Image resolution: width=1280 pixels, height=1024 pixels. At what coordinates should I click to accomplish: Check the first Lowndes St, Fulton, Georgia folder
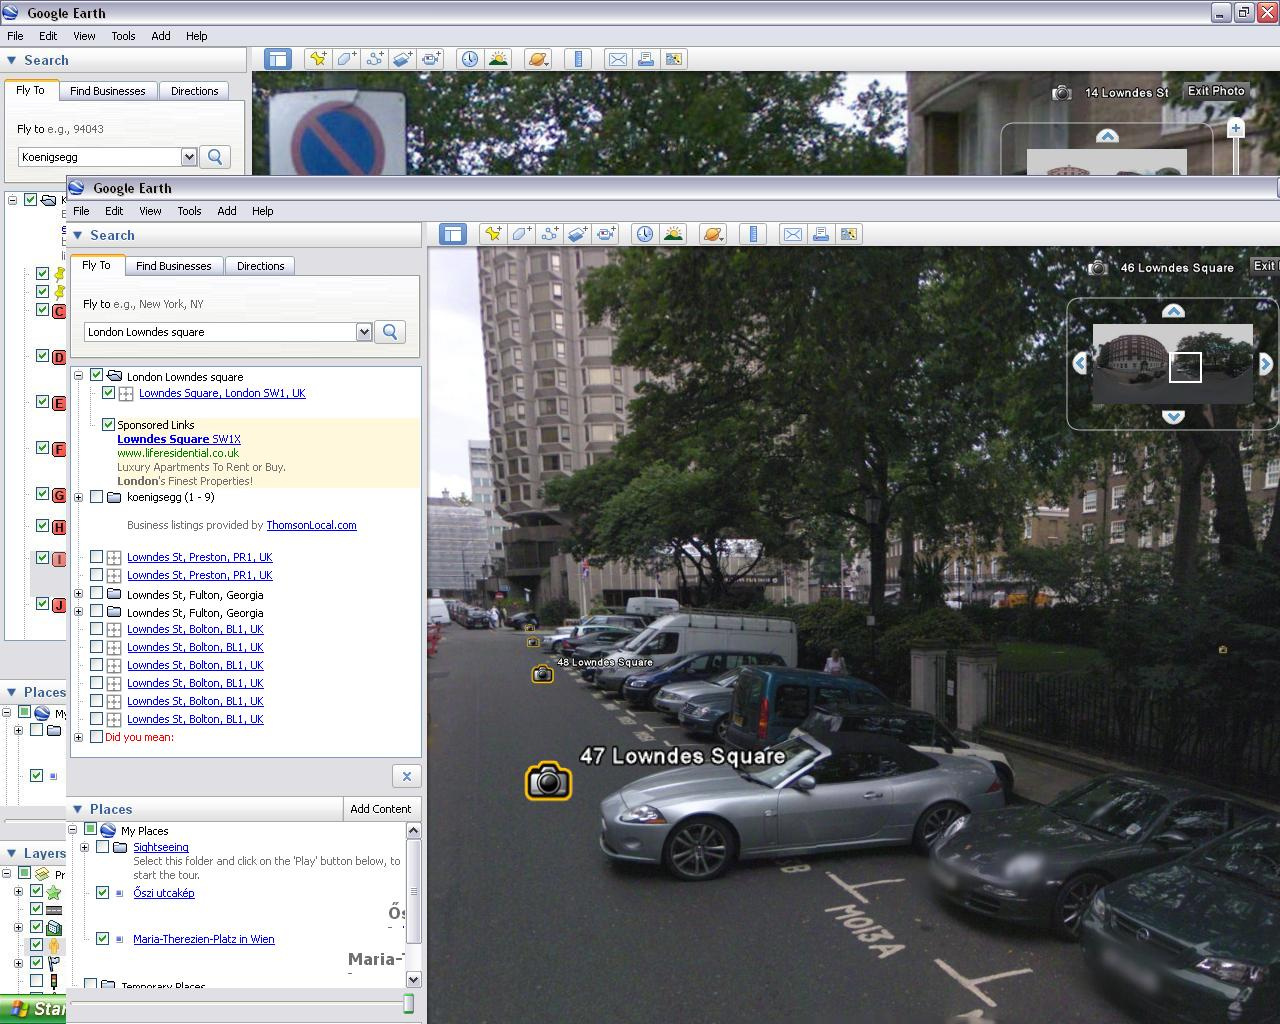(x=96, y=595)
